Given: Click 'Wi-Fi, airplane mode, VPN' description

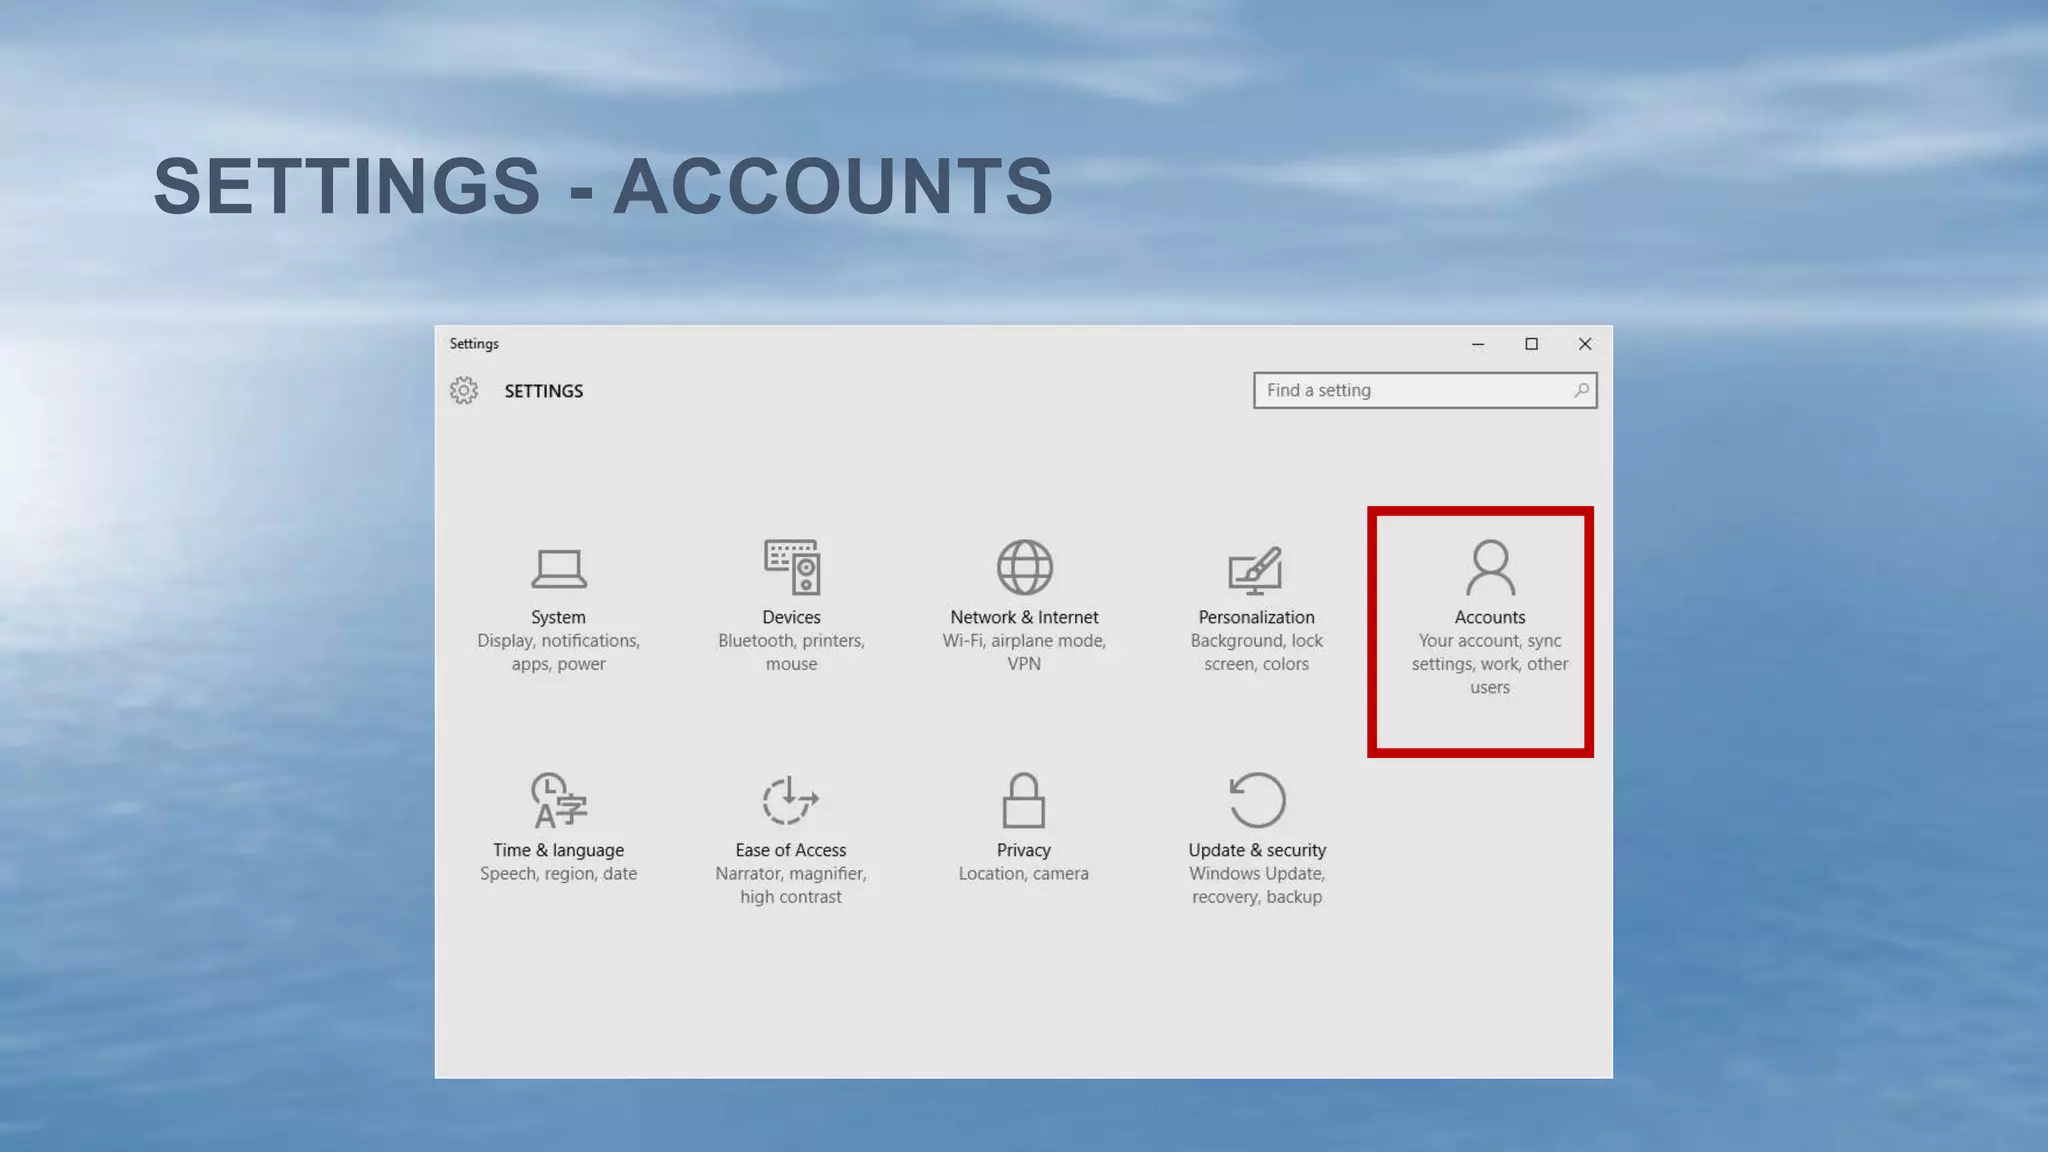Looking at the screenshot, I should click(x=1024, y=652).
